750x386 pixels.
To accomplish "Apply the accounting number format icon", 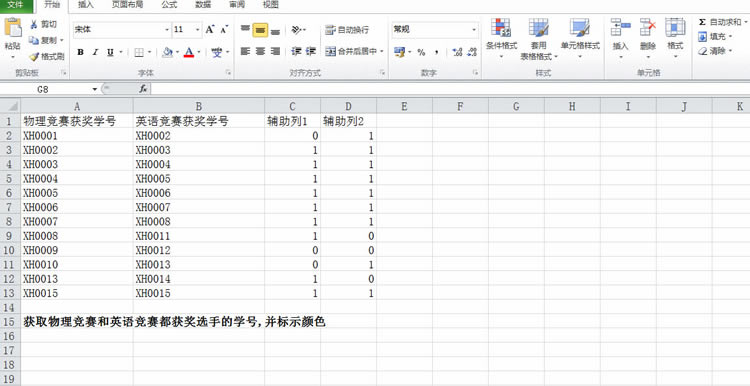I will [399, 52].
